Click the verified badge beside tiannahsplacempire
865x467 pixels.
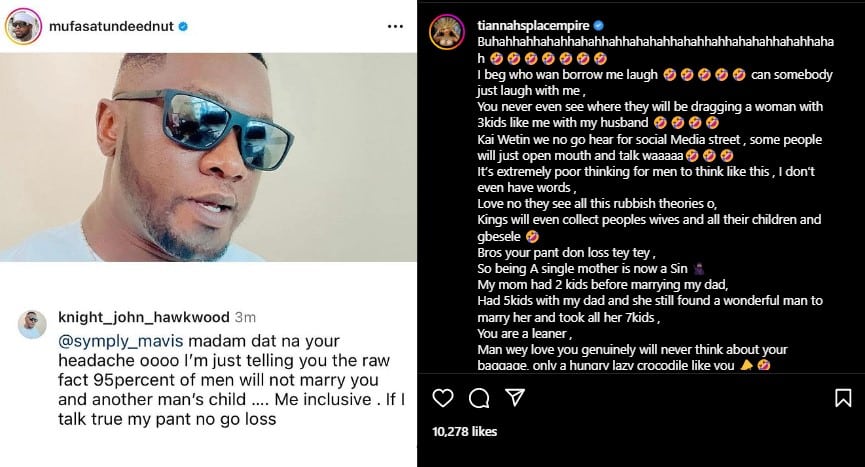(598, 25)
